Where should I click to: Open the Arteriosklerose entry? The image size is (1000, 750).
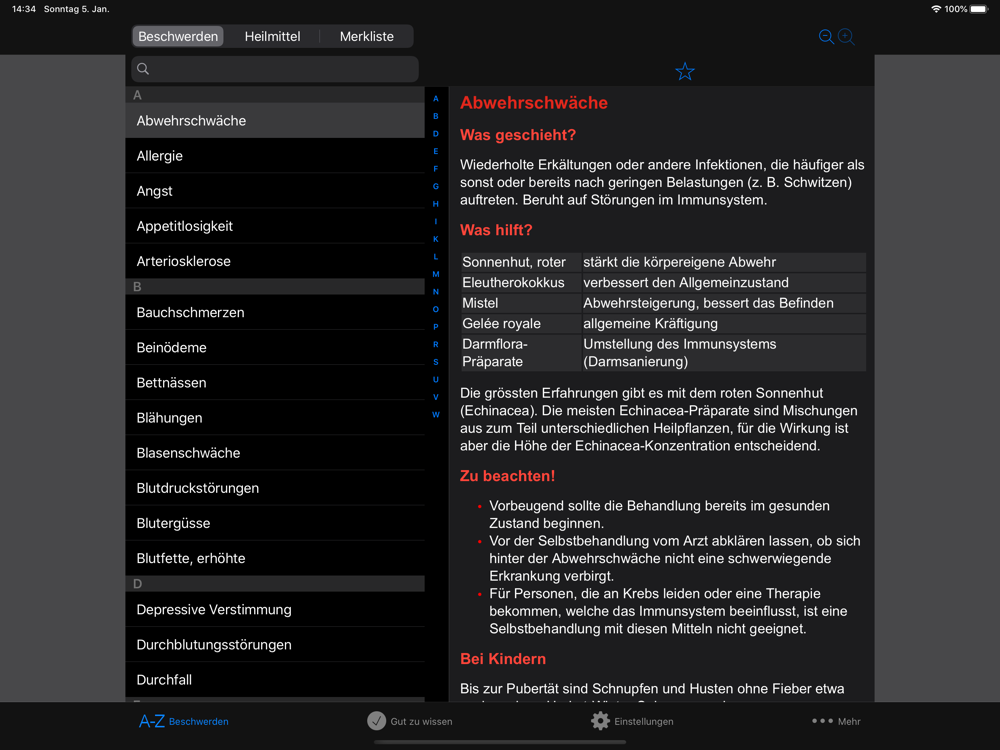(275, 261)
